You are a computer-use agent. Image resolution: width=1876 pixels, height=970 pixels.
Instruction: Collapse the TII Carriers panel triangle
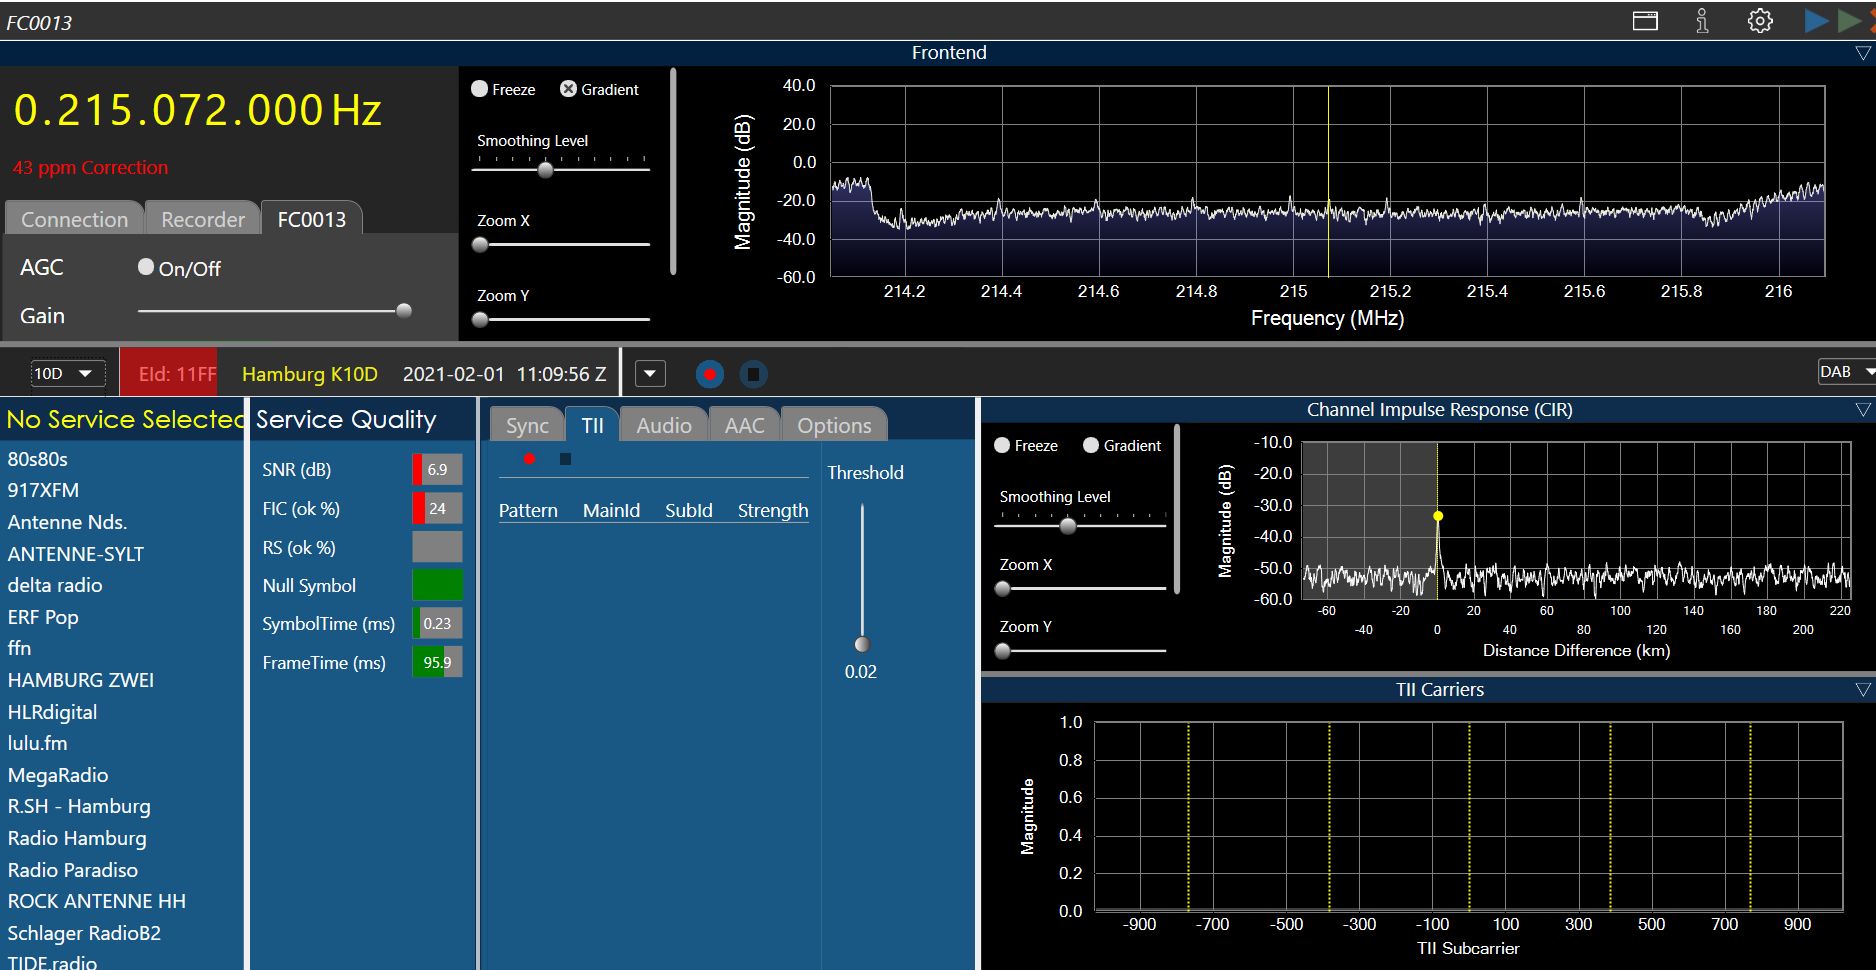pyautogui.click(x=1862, y=690)
